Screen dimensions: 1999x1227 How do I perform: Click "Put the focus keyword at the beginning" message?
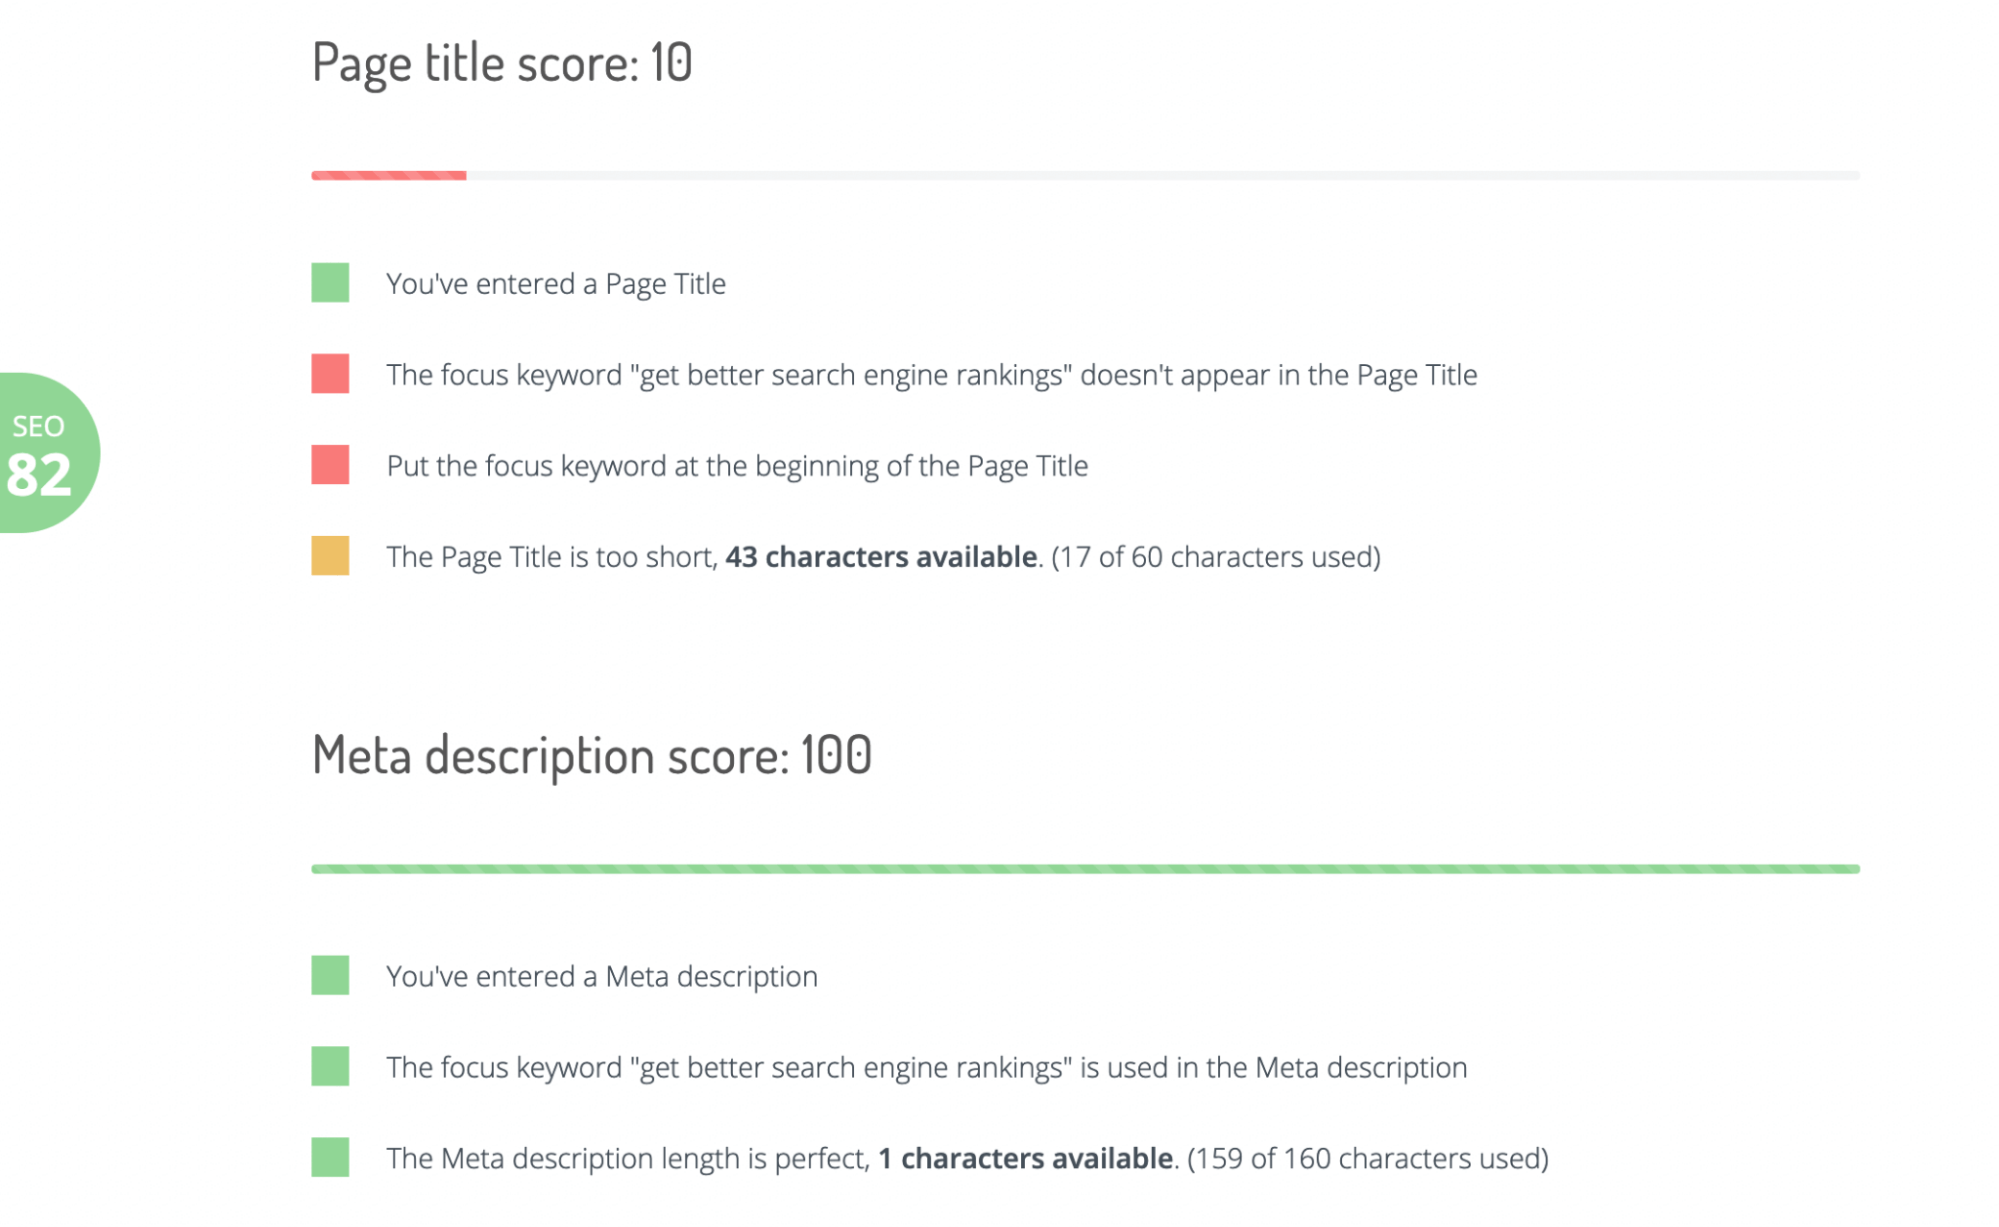[737, 466]
